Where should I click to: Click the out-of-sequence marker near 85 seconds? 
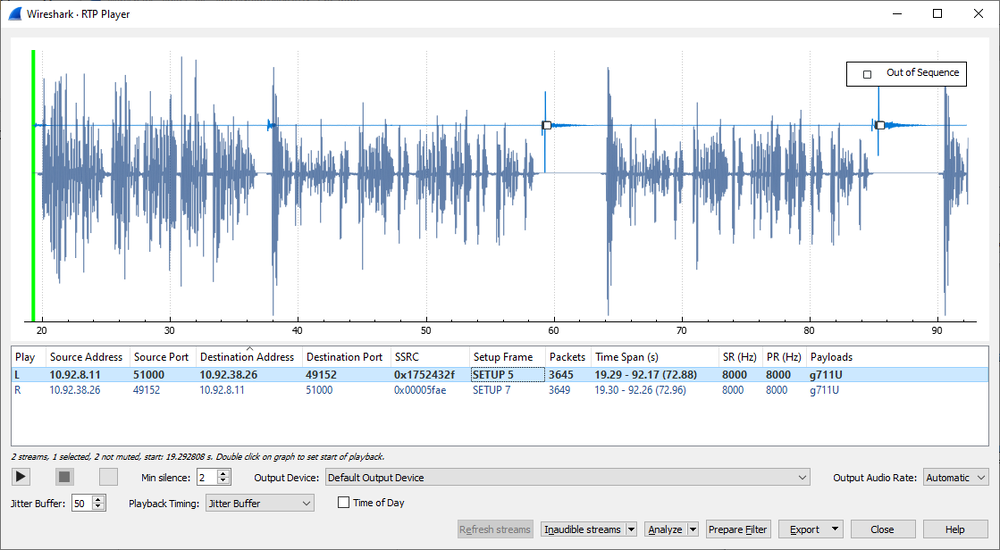pyautogui.click(x=880, y=125)
